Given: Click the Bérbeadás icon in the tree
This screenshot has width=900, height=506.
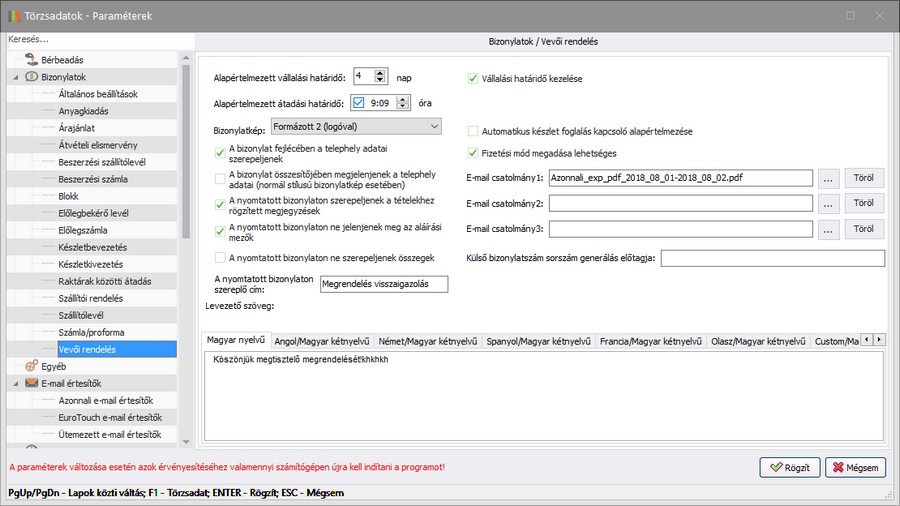Looking at the screenshot, I should pyautogui.click(x=31, y=60).
